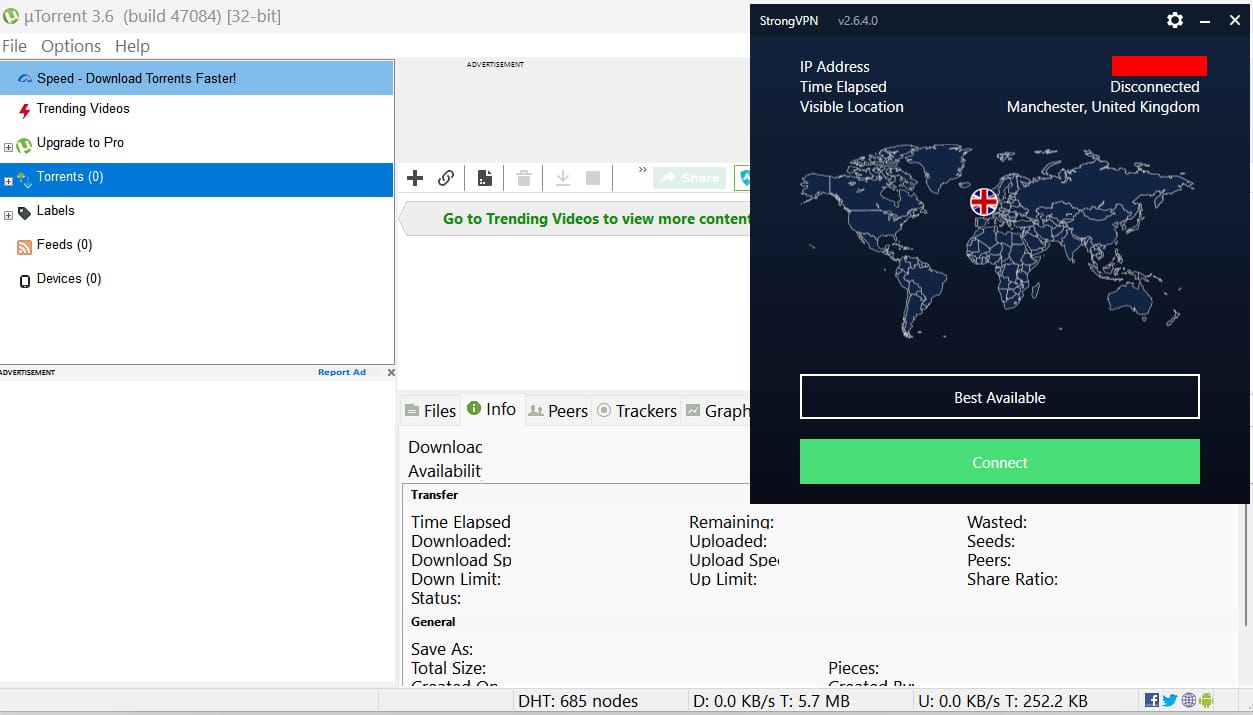The height and width of the screenshot is (715, 1253).
Task: Click the uTorrent logo in title bar
Action: [x=11, y=16]
